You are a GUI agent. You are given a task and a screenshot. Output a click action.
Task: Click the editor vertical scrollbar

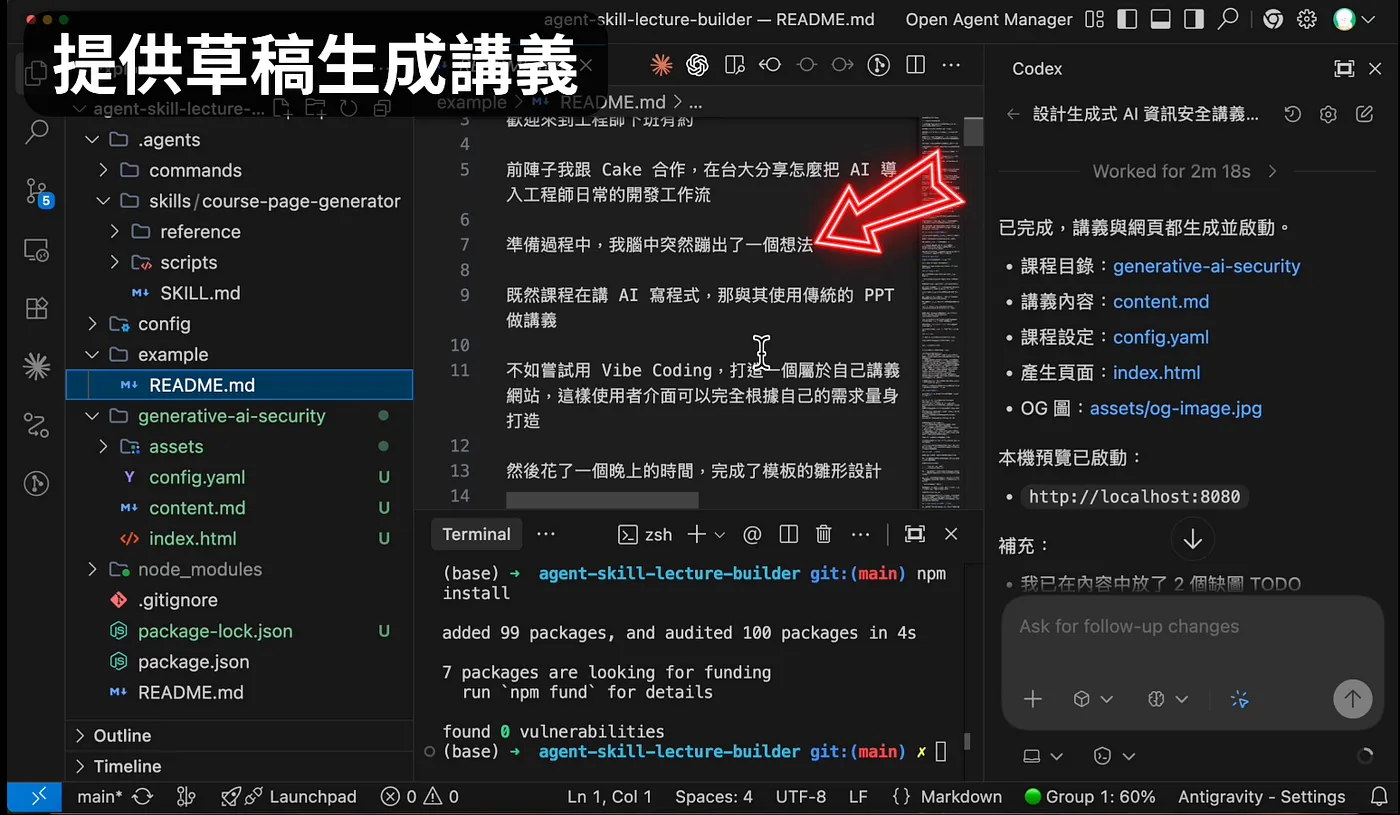tap(973, 133)
